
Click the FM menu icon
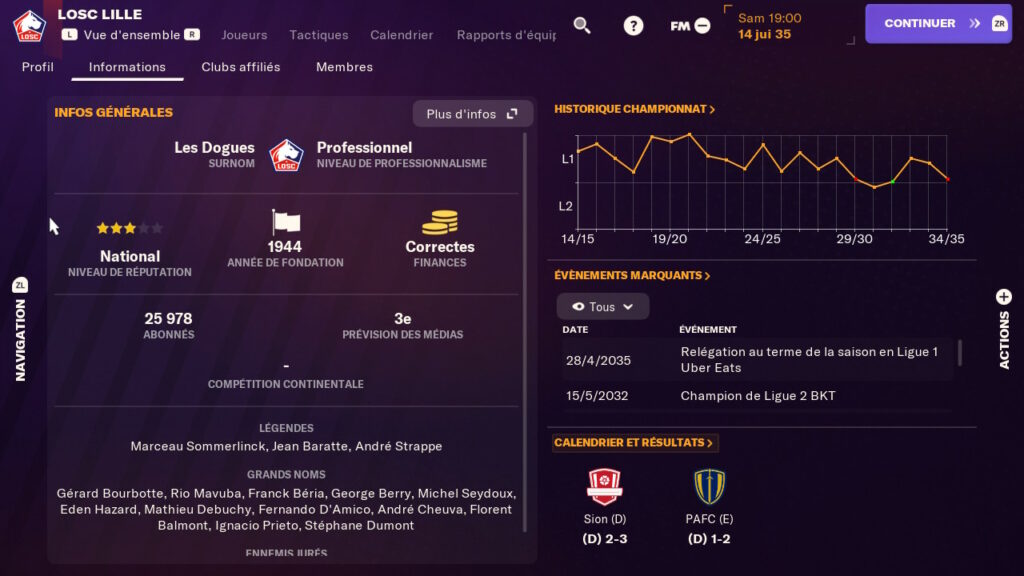tap(690, 26)
